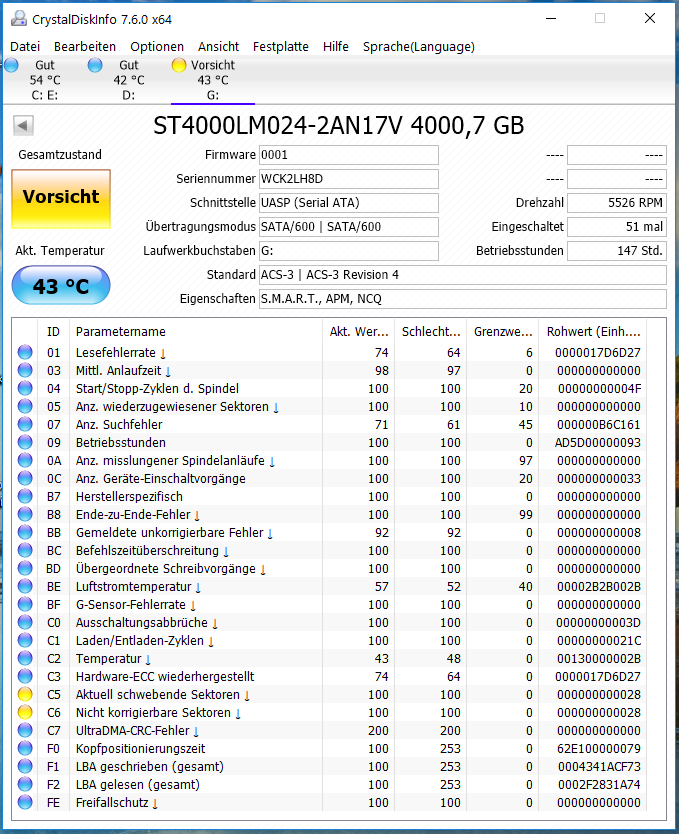
Task: Click raw value 0000017D6D27 of Lesefehlerrate
Action: pos(598,353)
